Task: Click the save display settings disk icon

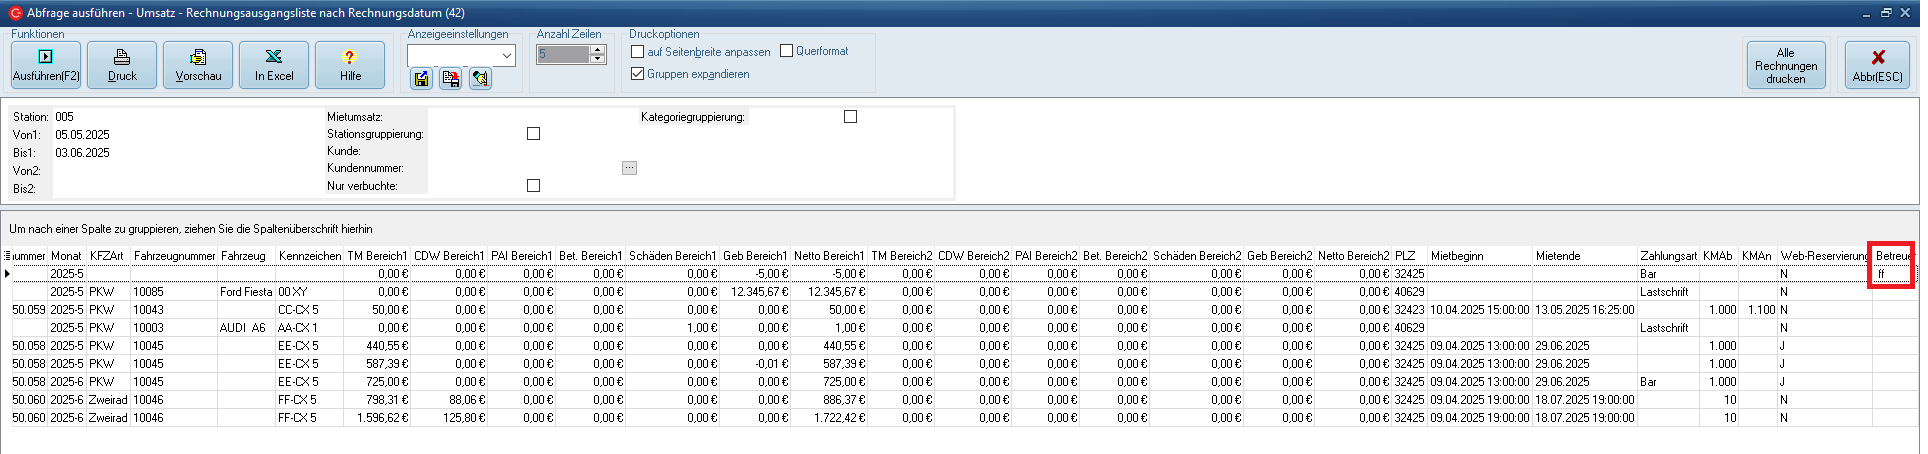Action: [x=421, y=79]
